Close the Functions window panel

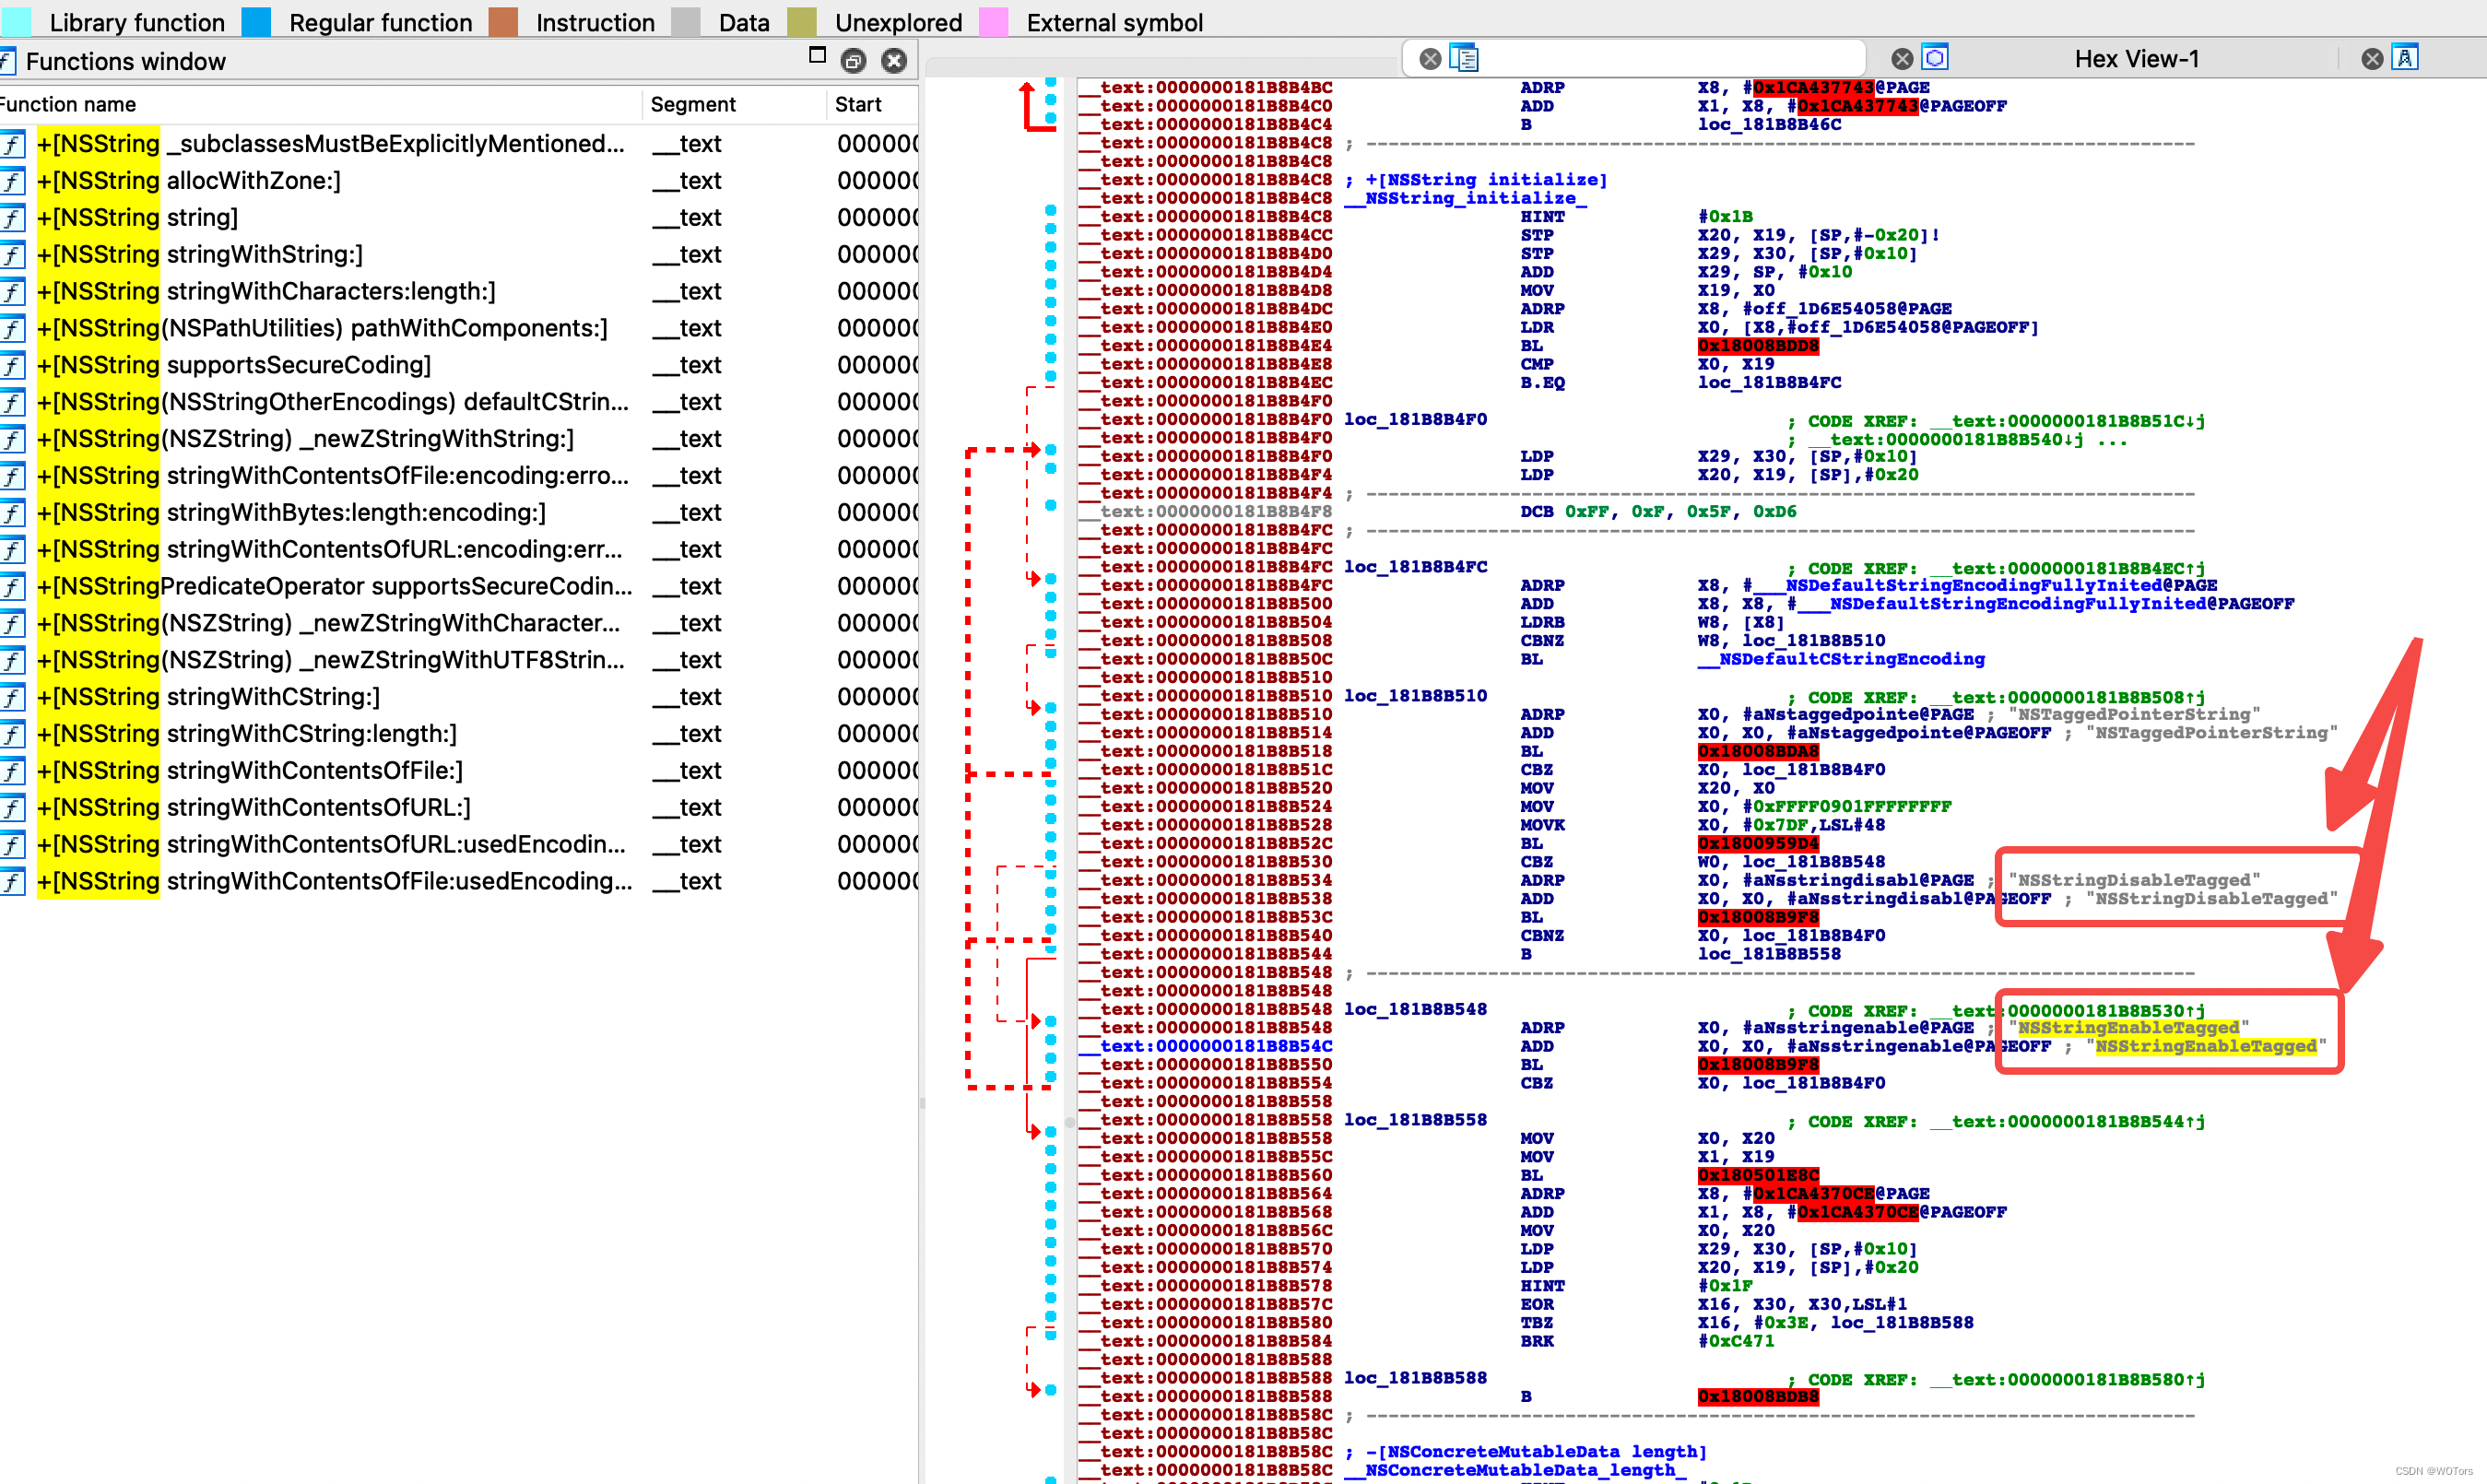click(x=894, y=61)
